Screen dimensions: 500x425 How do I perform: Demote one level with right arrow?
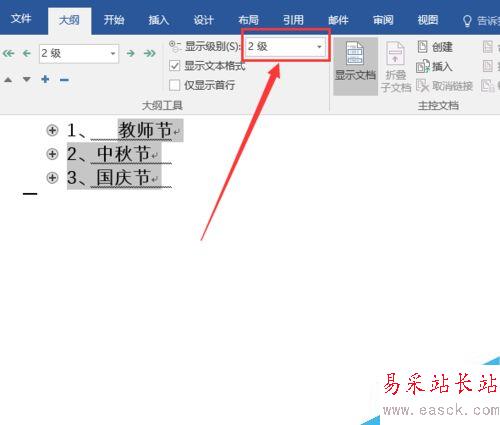(x=131, y=53)
